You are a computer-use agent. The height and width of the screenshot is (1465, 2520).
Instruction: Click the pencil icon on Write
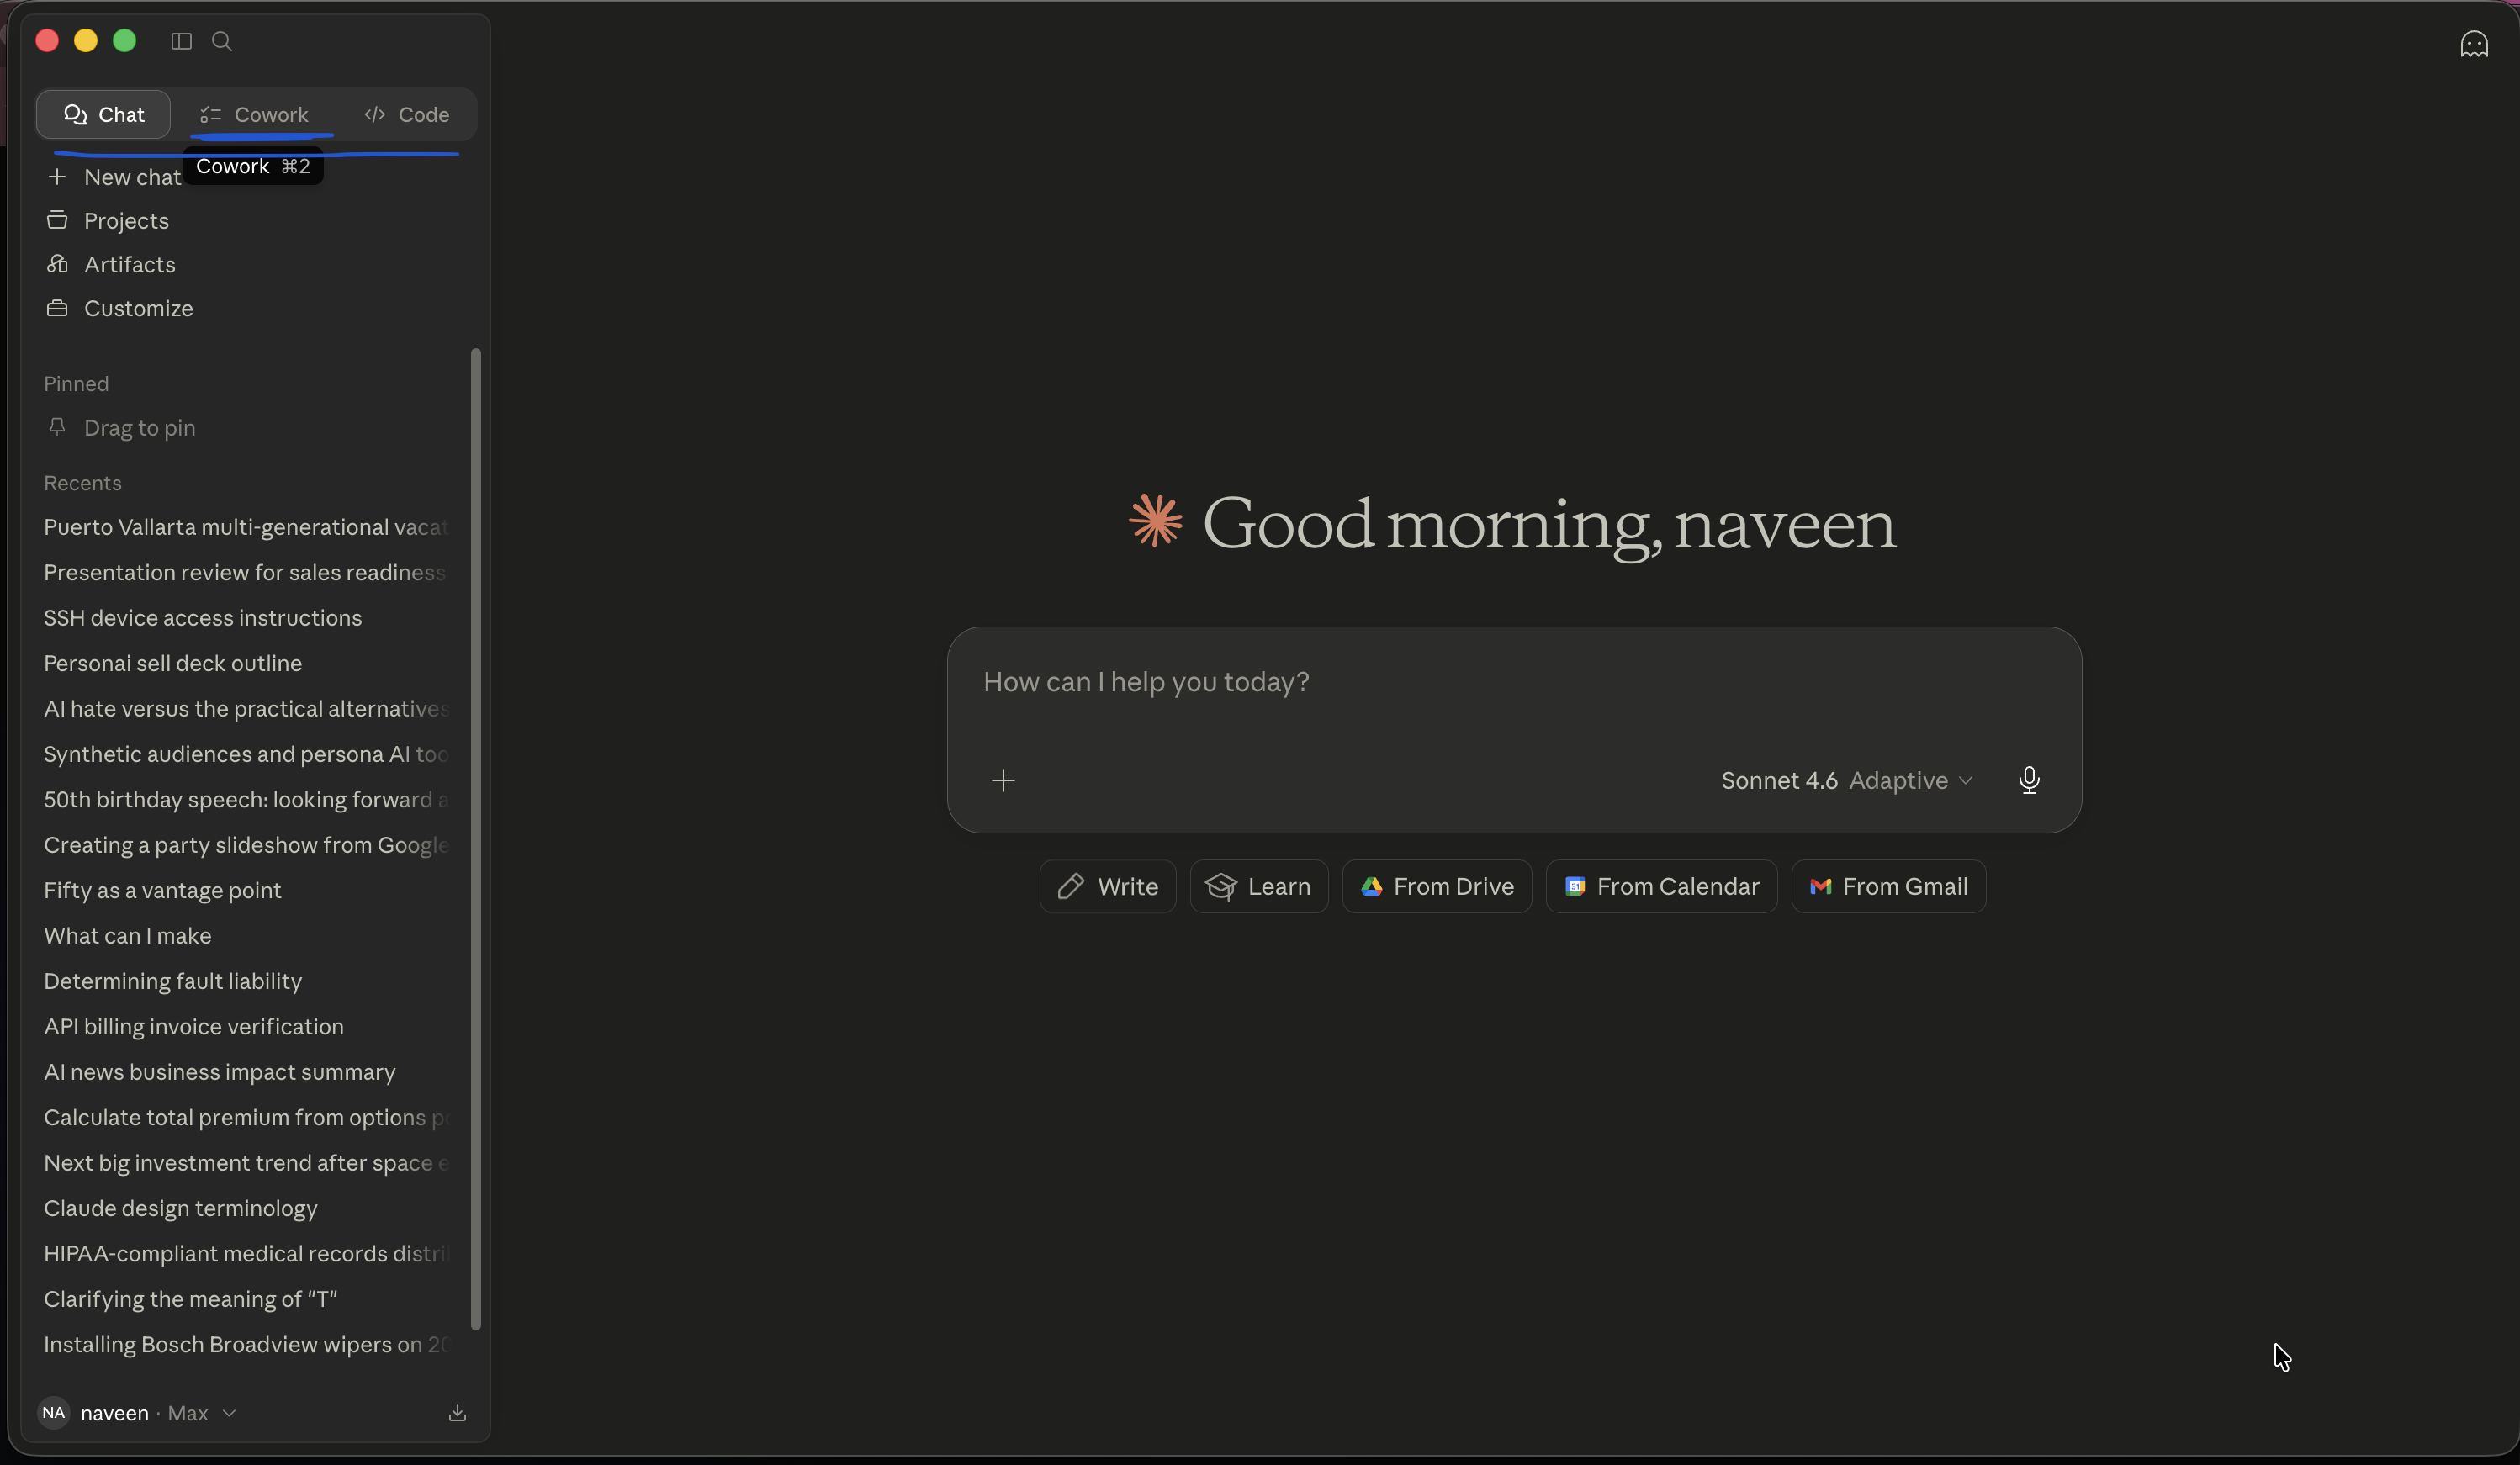pyautogui.click(x=1071, y=886)
